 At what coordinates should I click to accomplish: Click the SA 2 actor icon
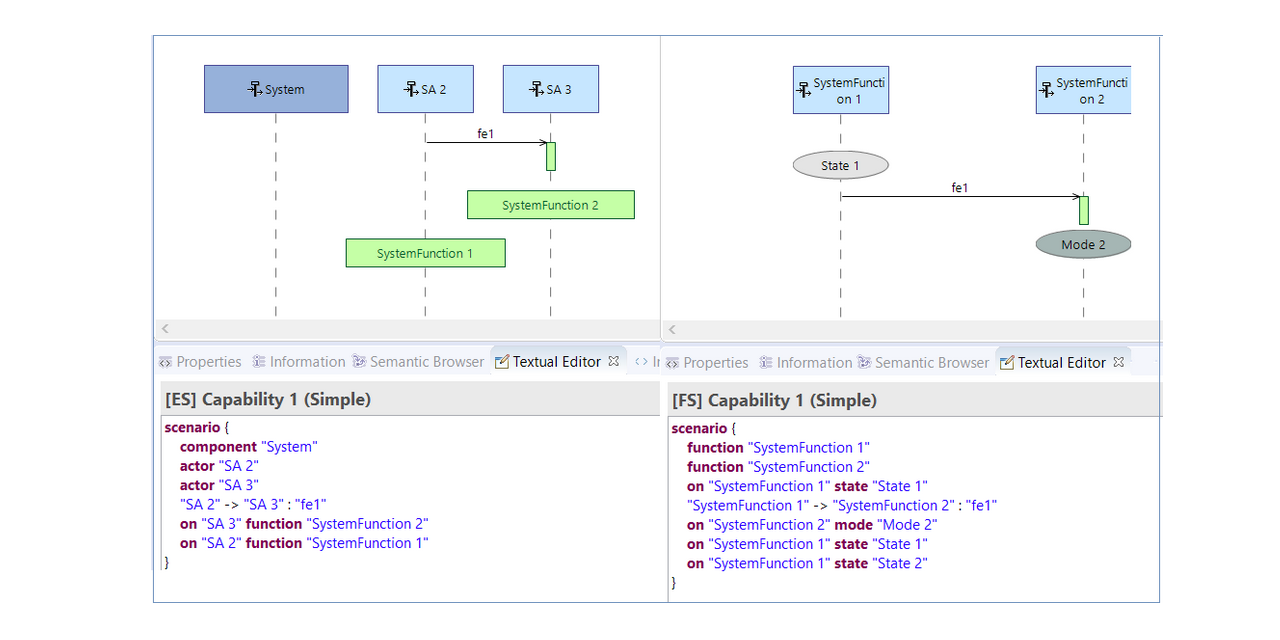(411, 89)
